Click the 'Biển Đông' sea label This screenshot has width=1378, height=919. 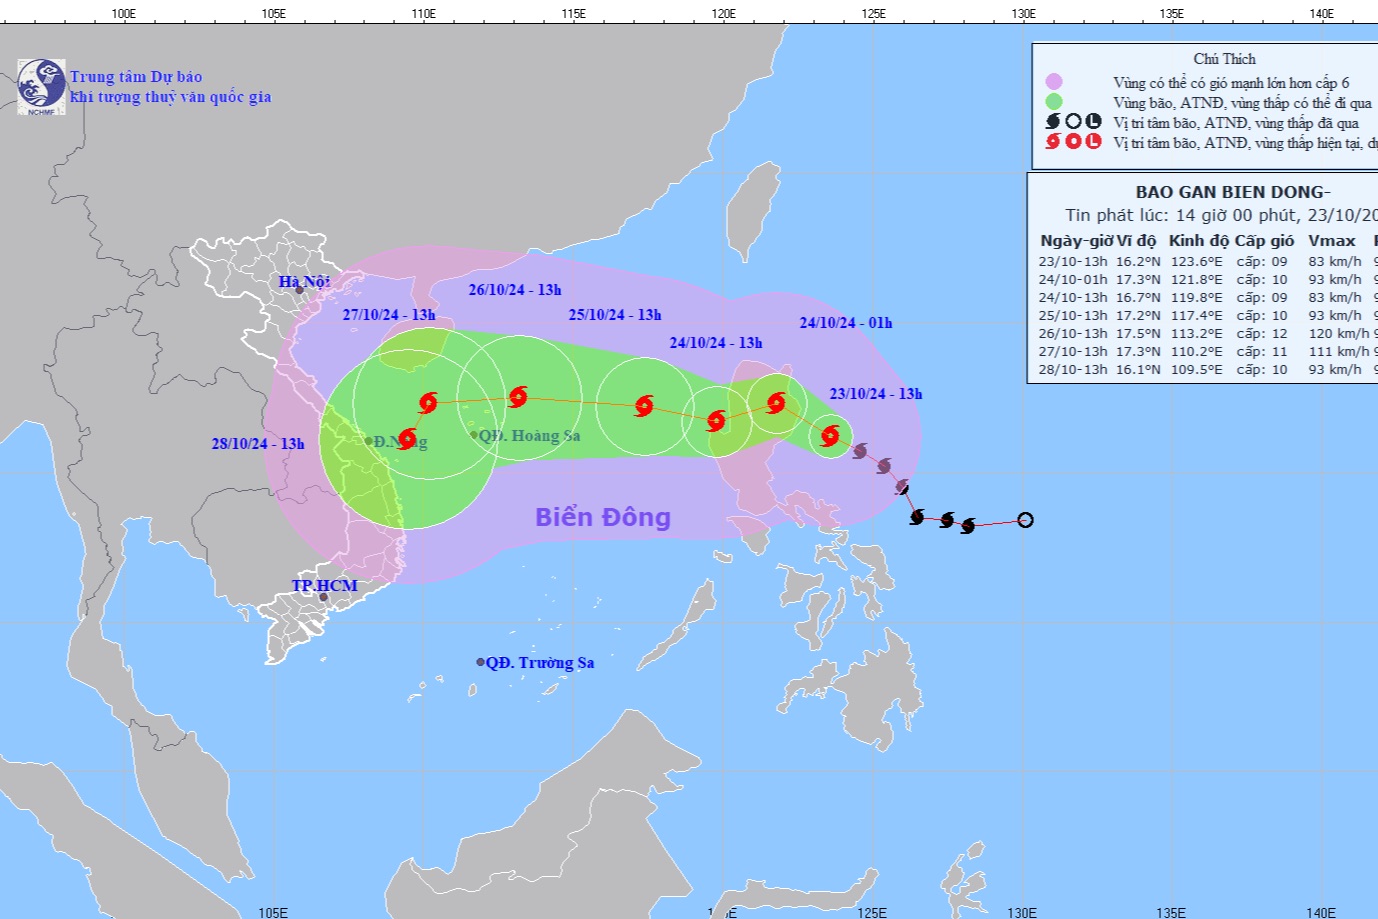603,517
